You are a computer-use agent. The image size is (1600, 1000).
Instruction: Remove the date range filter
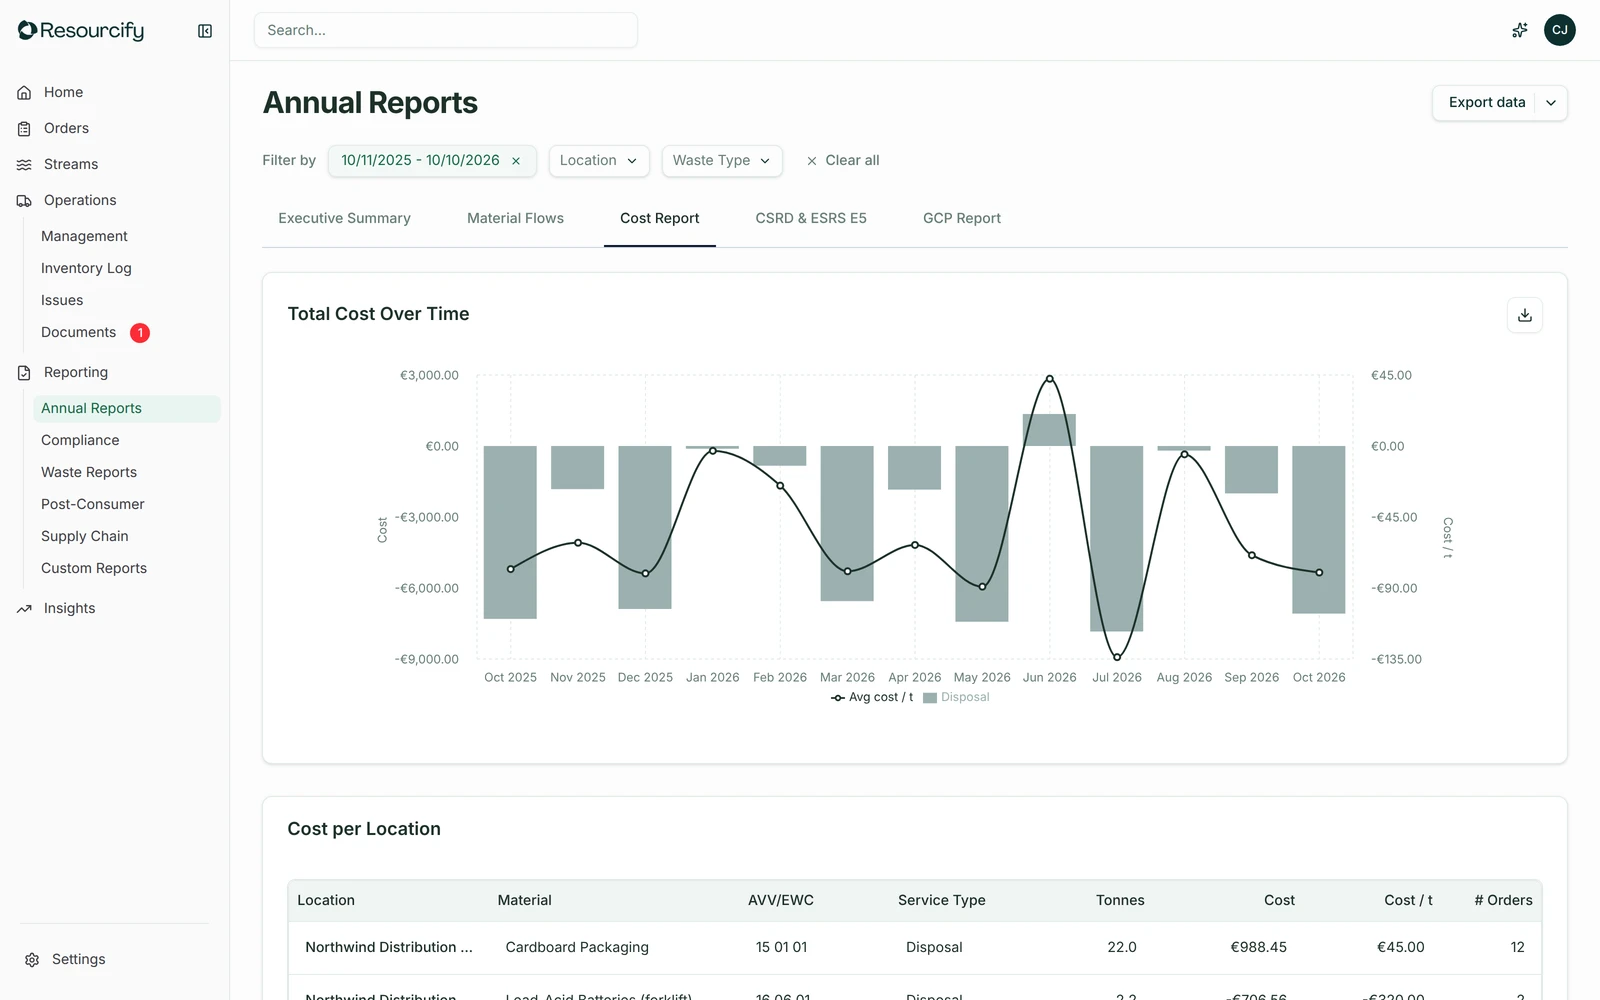coord(516,161)
